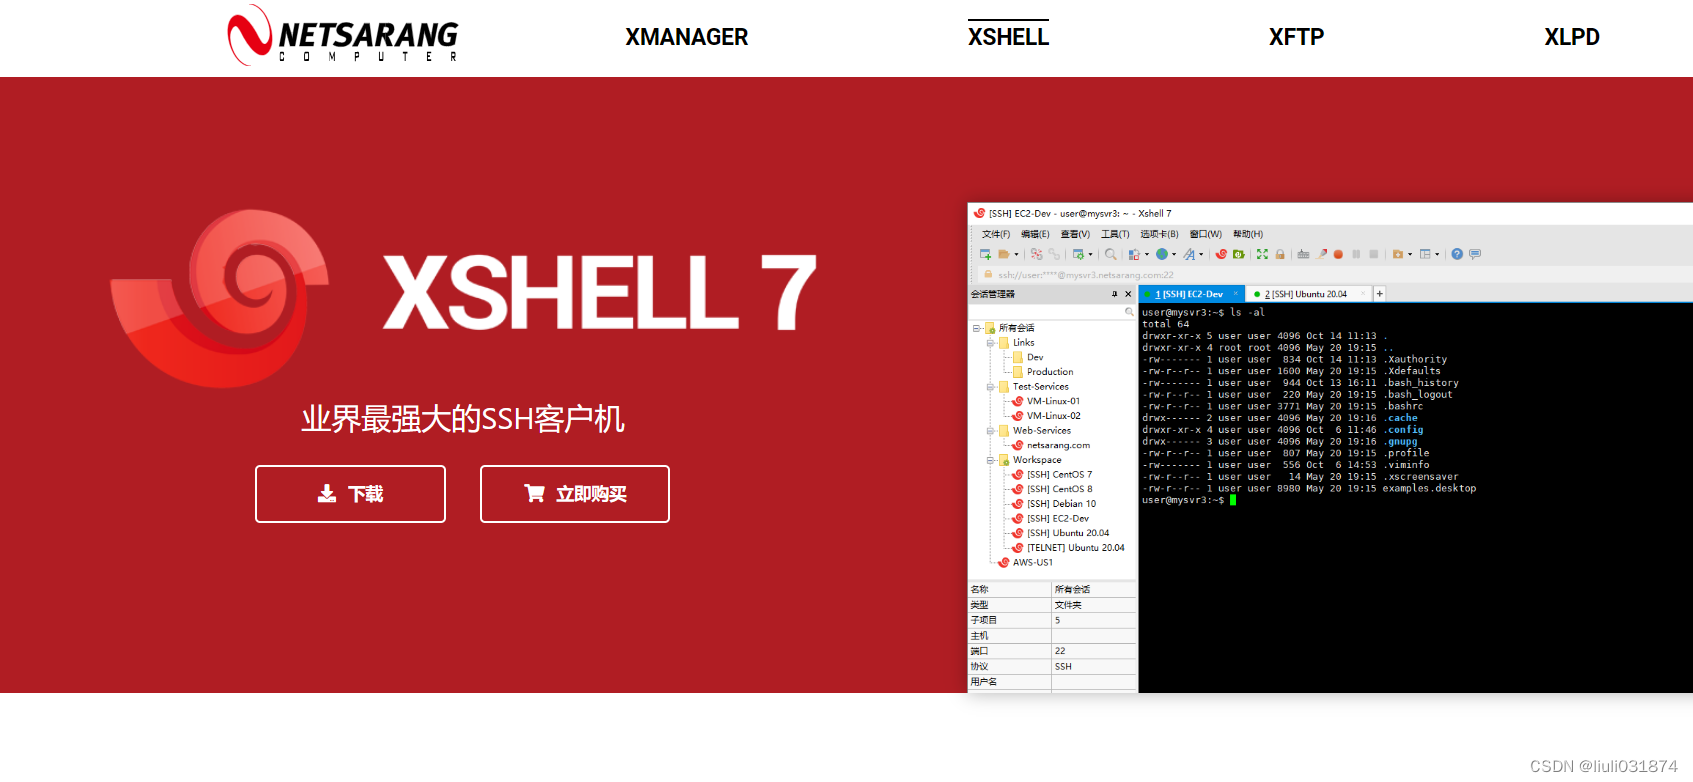Click the keyboard key-mapping toolbar icon

[1303, 254]
